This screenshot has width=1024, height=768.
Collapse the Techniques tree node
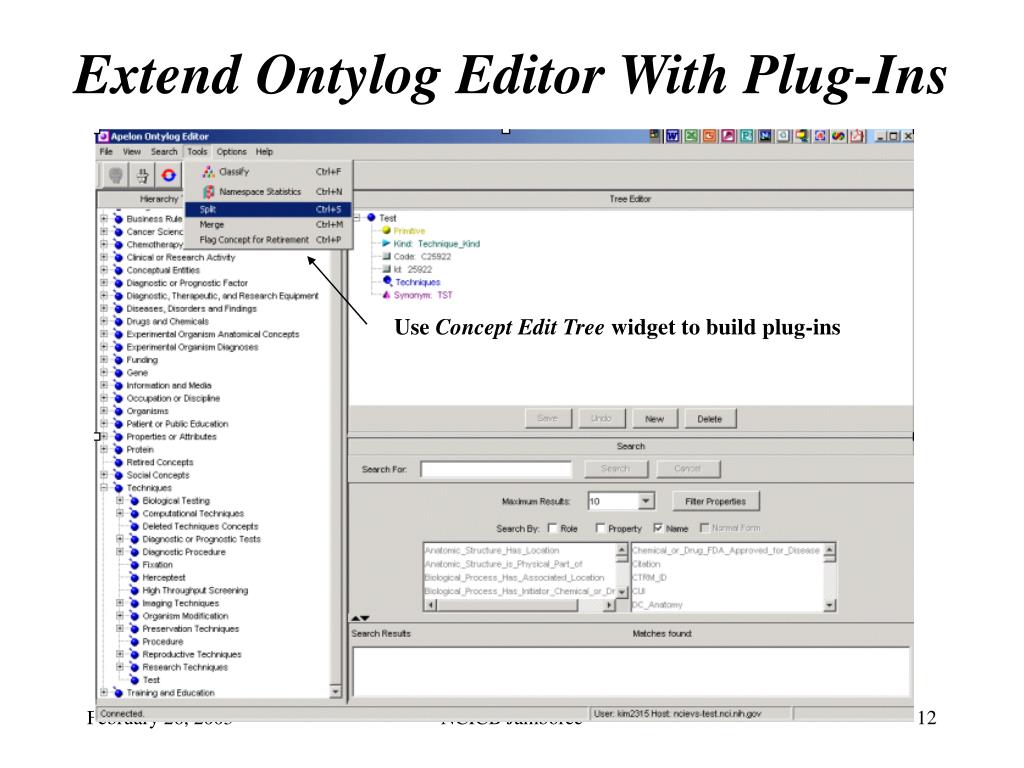click(104, 488)
